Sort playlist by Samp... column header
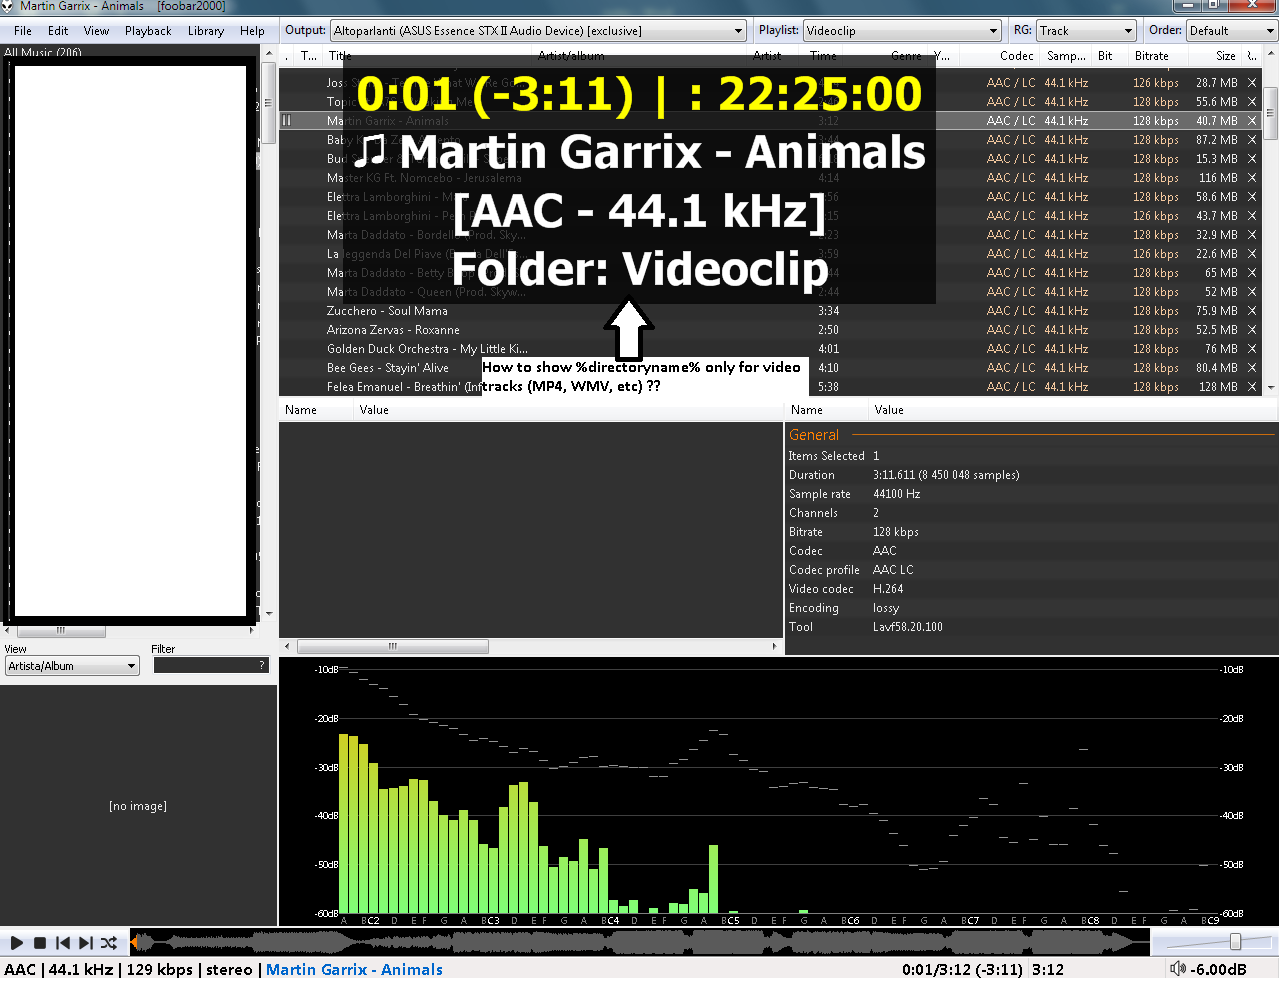The width and height of the screenshot is (1279, 1000). [x=1066, y=56]
